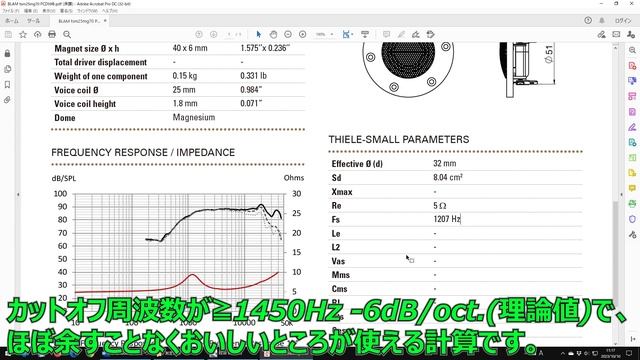Open the notifications bell icon
This screenshot has width=640, height=360.
(602, 20)
